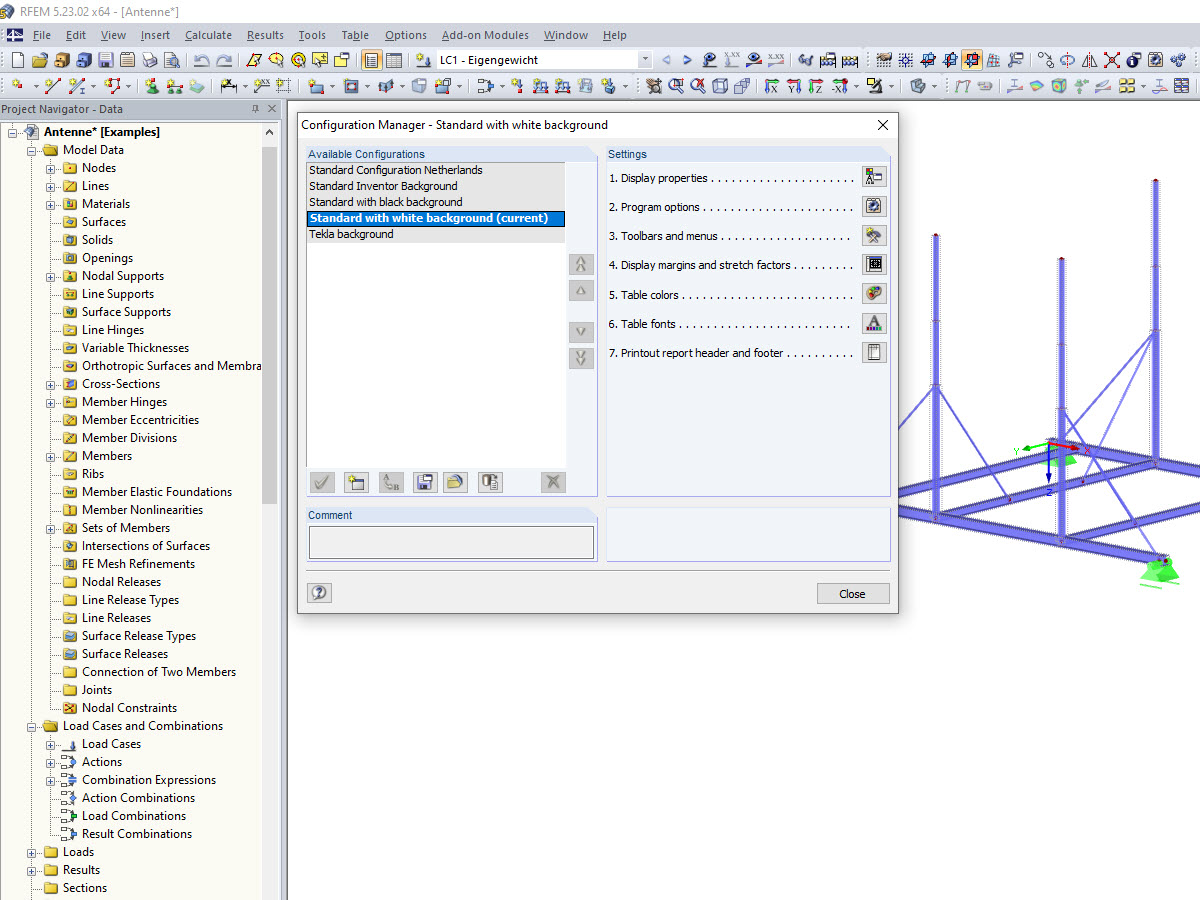This screenshot has width=1200, height=900.
Task: Move configuration to bottom with double-down arrow
Action: coord(581,358)
